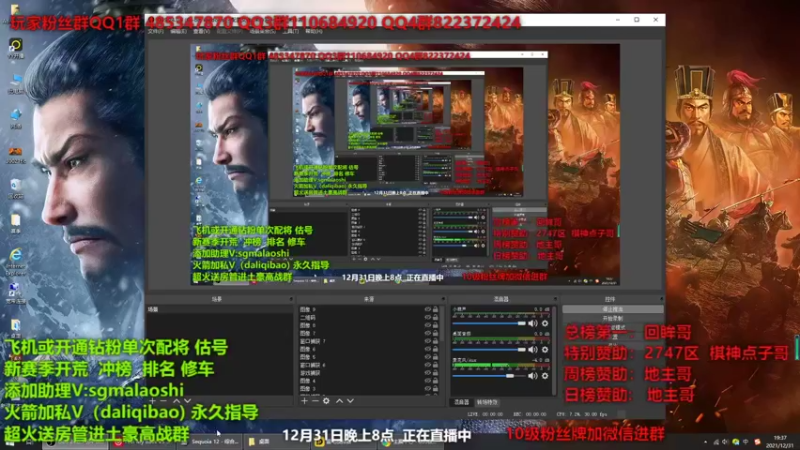Move scene down in Scenes toolbar
800x450 pixels.
187,401
